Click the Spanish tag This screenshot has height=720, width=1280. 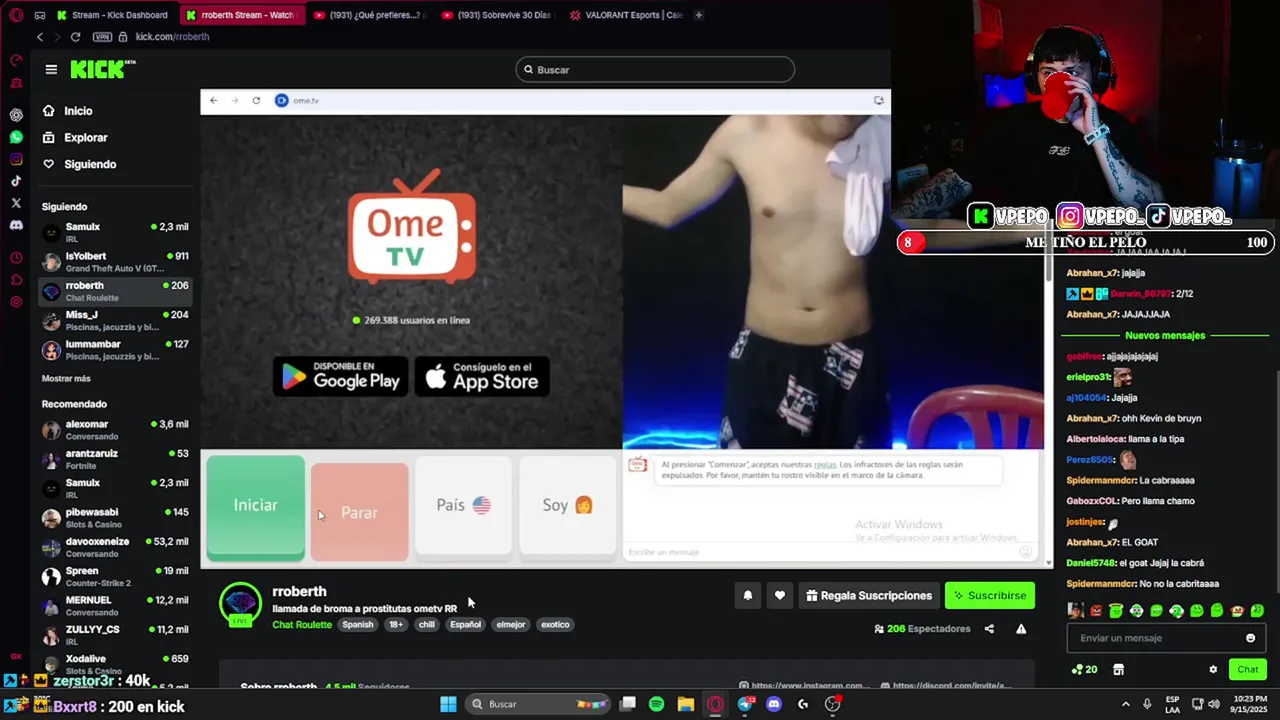point(357,625)
